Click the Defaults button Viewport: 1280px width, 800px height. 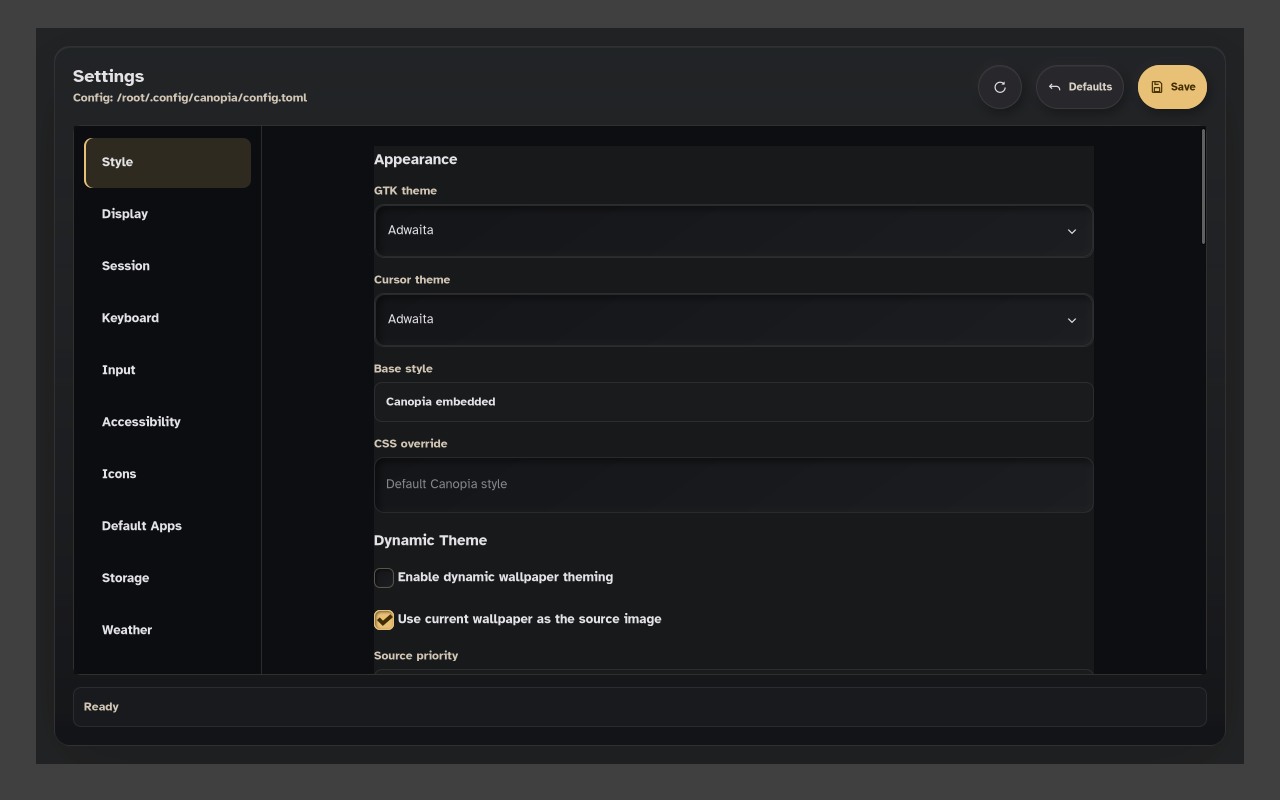pos(1080,87)
